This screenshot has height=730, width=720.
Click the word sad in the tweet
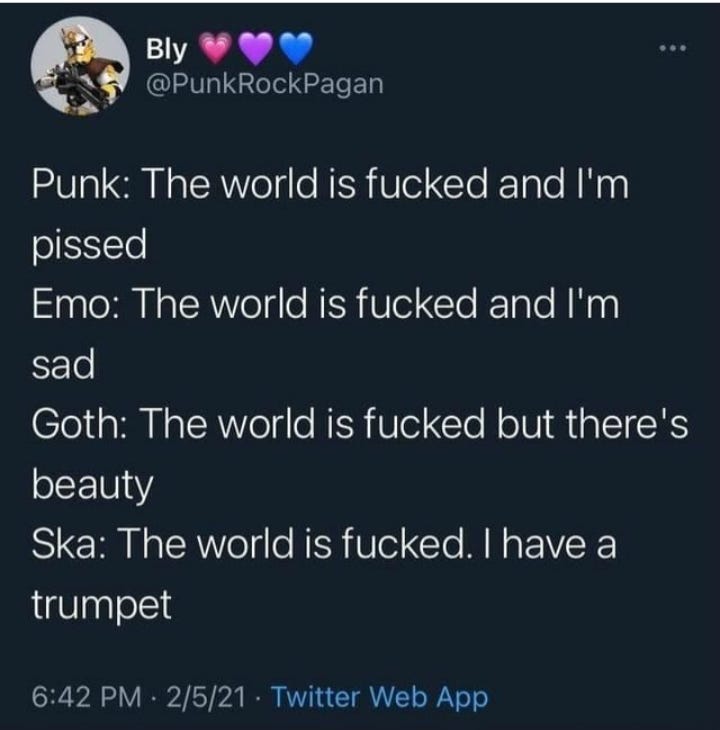[x=63, y=364]
